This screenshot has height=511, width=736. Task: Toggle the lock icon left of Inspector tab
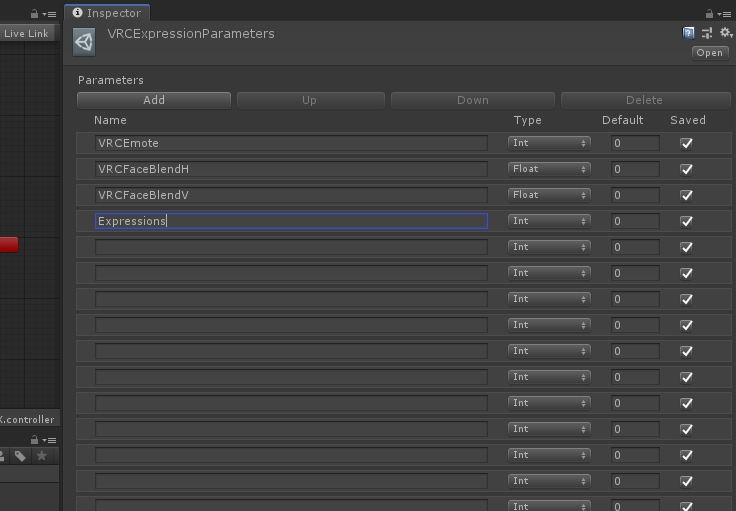pyautogui.click(x=34, y=14)
